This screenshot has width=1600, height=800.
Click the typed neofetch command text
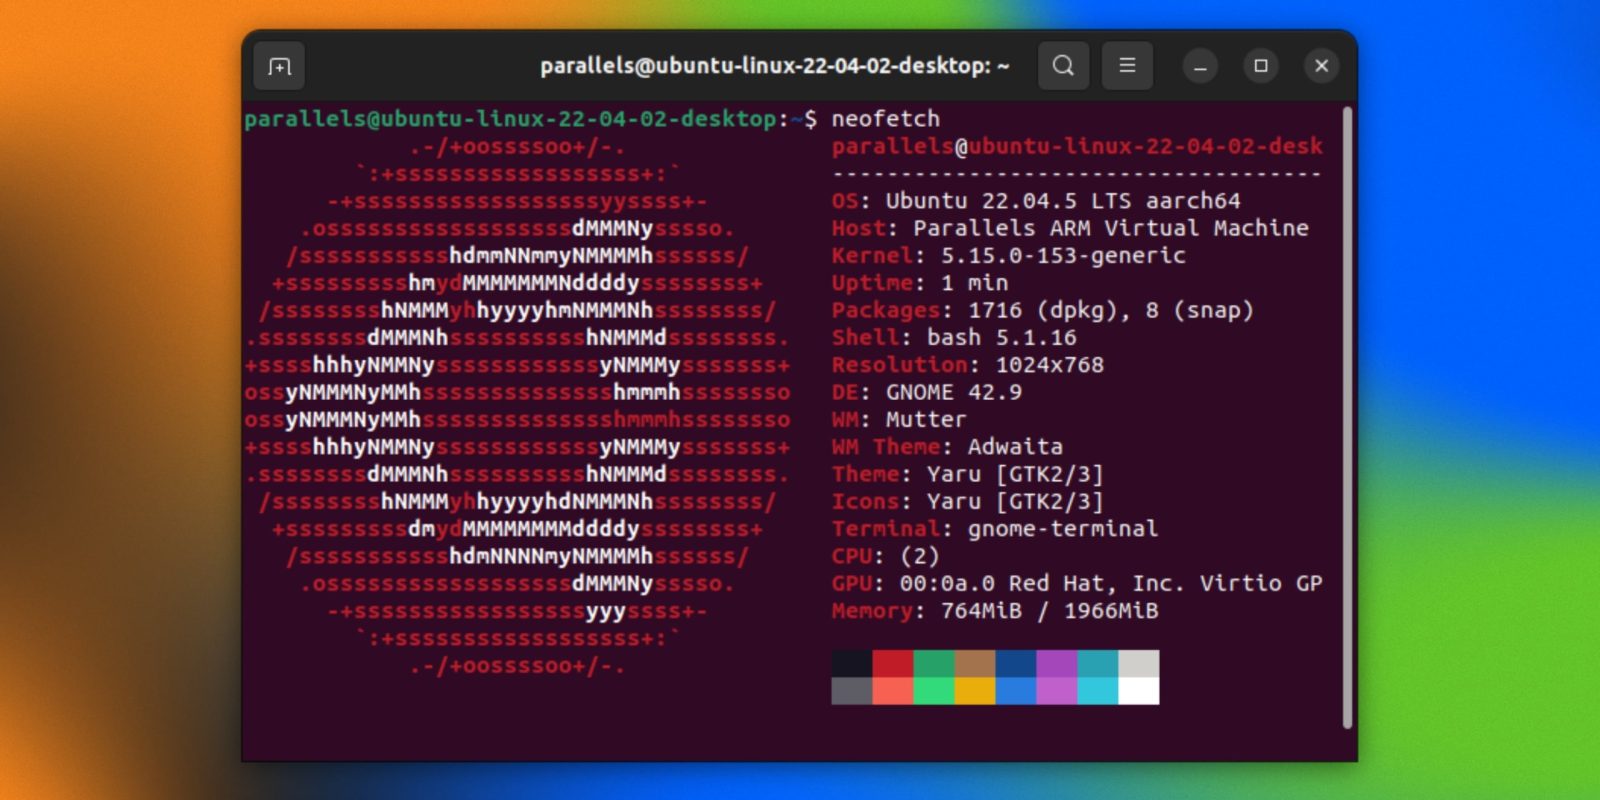coord(885,119)
